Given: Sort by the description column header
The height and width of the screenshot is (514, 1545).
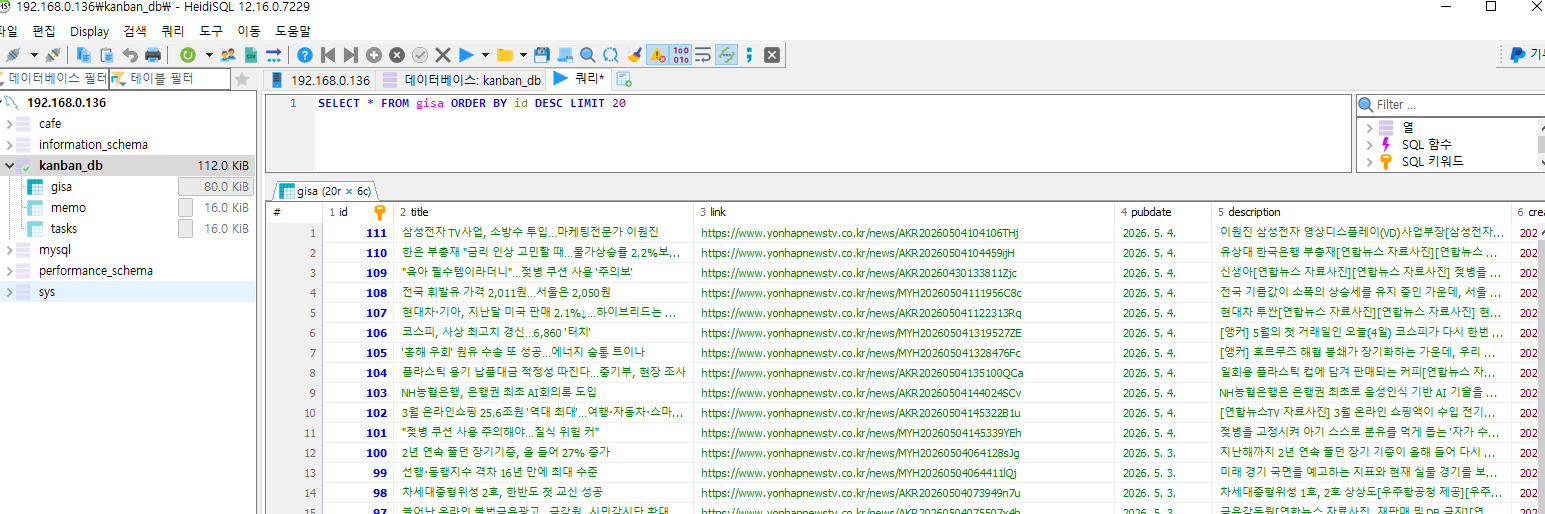Looking at the screenshot, I should click(x=1361, y=212).
